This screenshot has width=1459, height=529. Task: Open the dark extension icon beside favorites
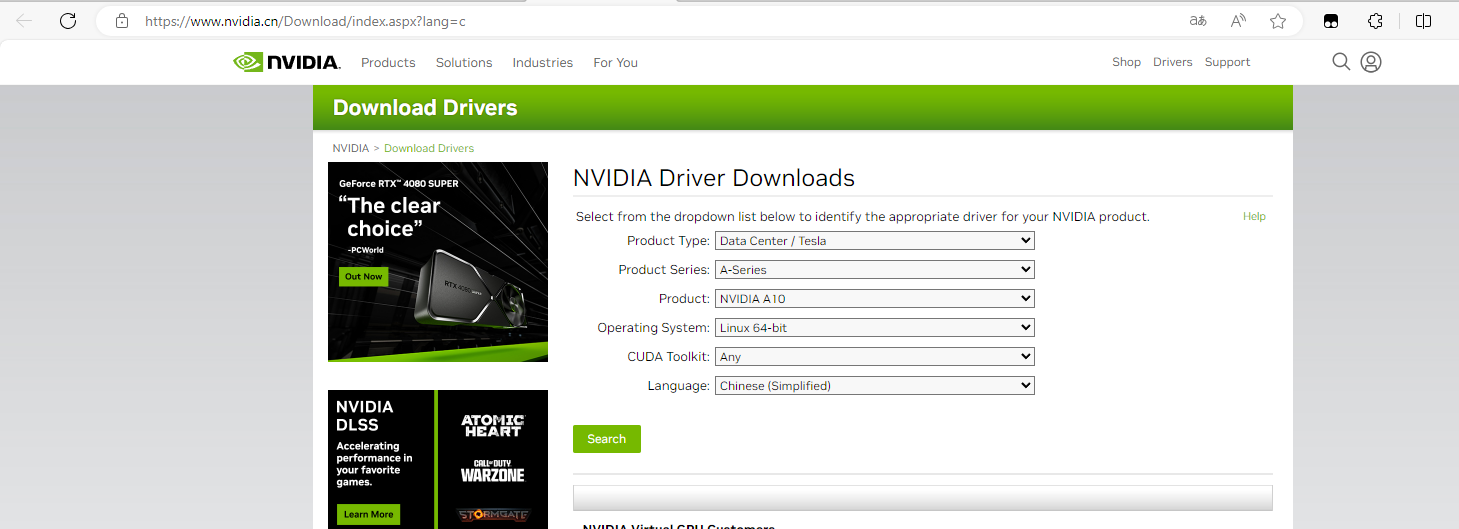coord(1331,20)
